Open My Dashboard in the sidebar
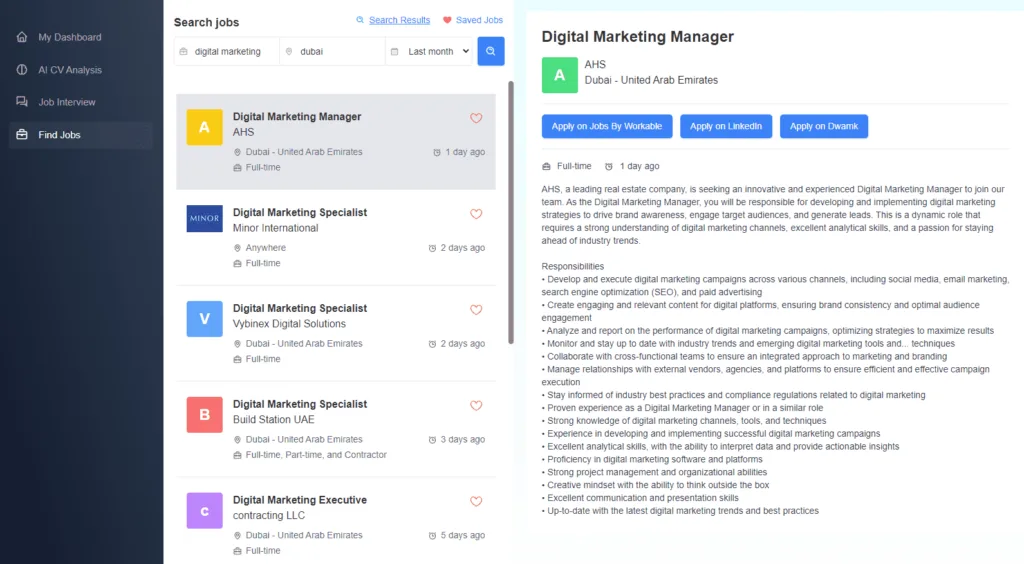This screenshot has height=564, width=1024. coord(69,37)
